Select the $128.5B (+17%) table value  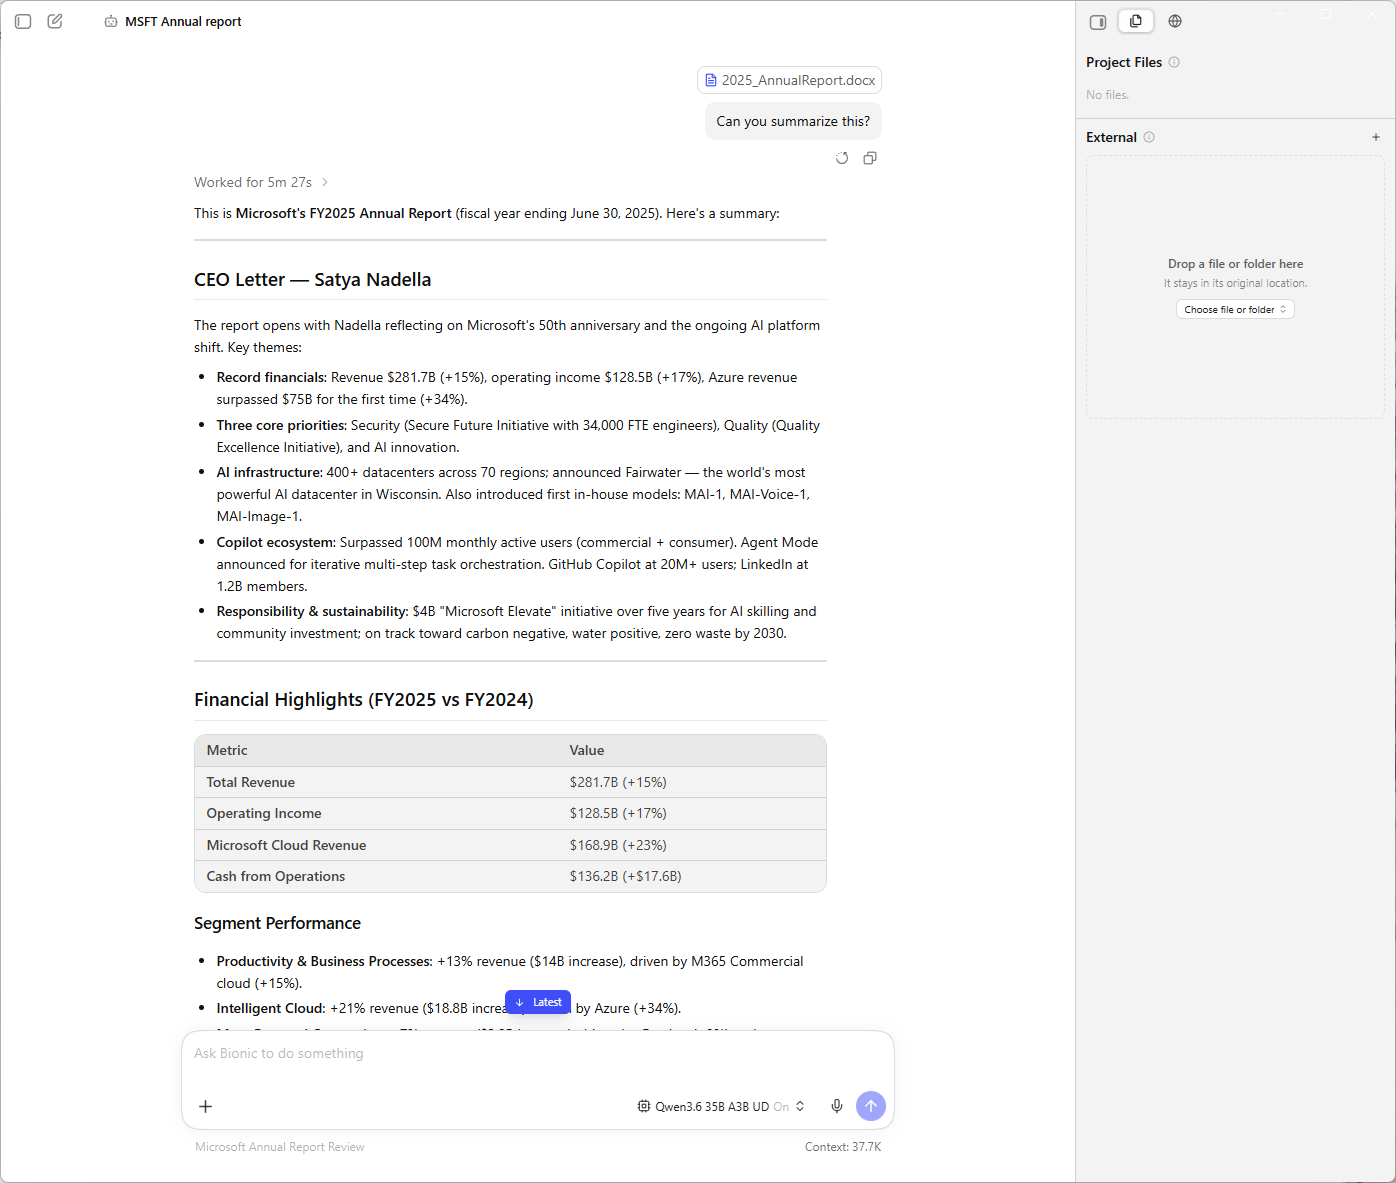tap(618, 813)
